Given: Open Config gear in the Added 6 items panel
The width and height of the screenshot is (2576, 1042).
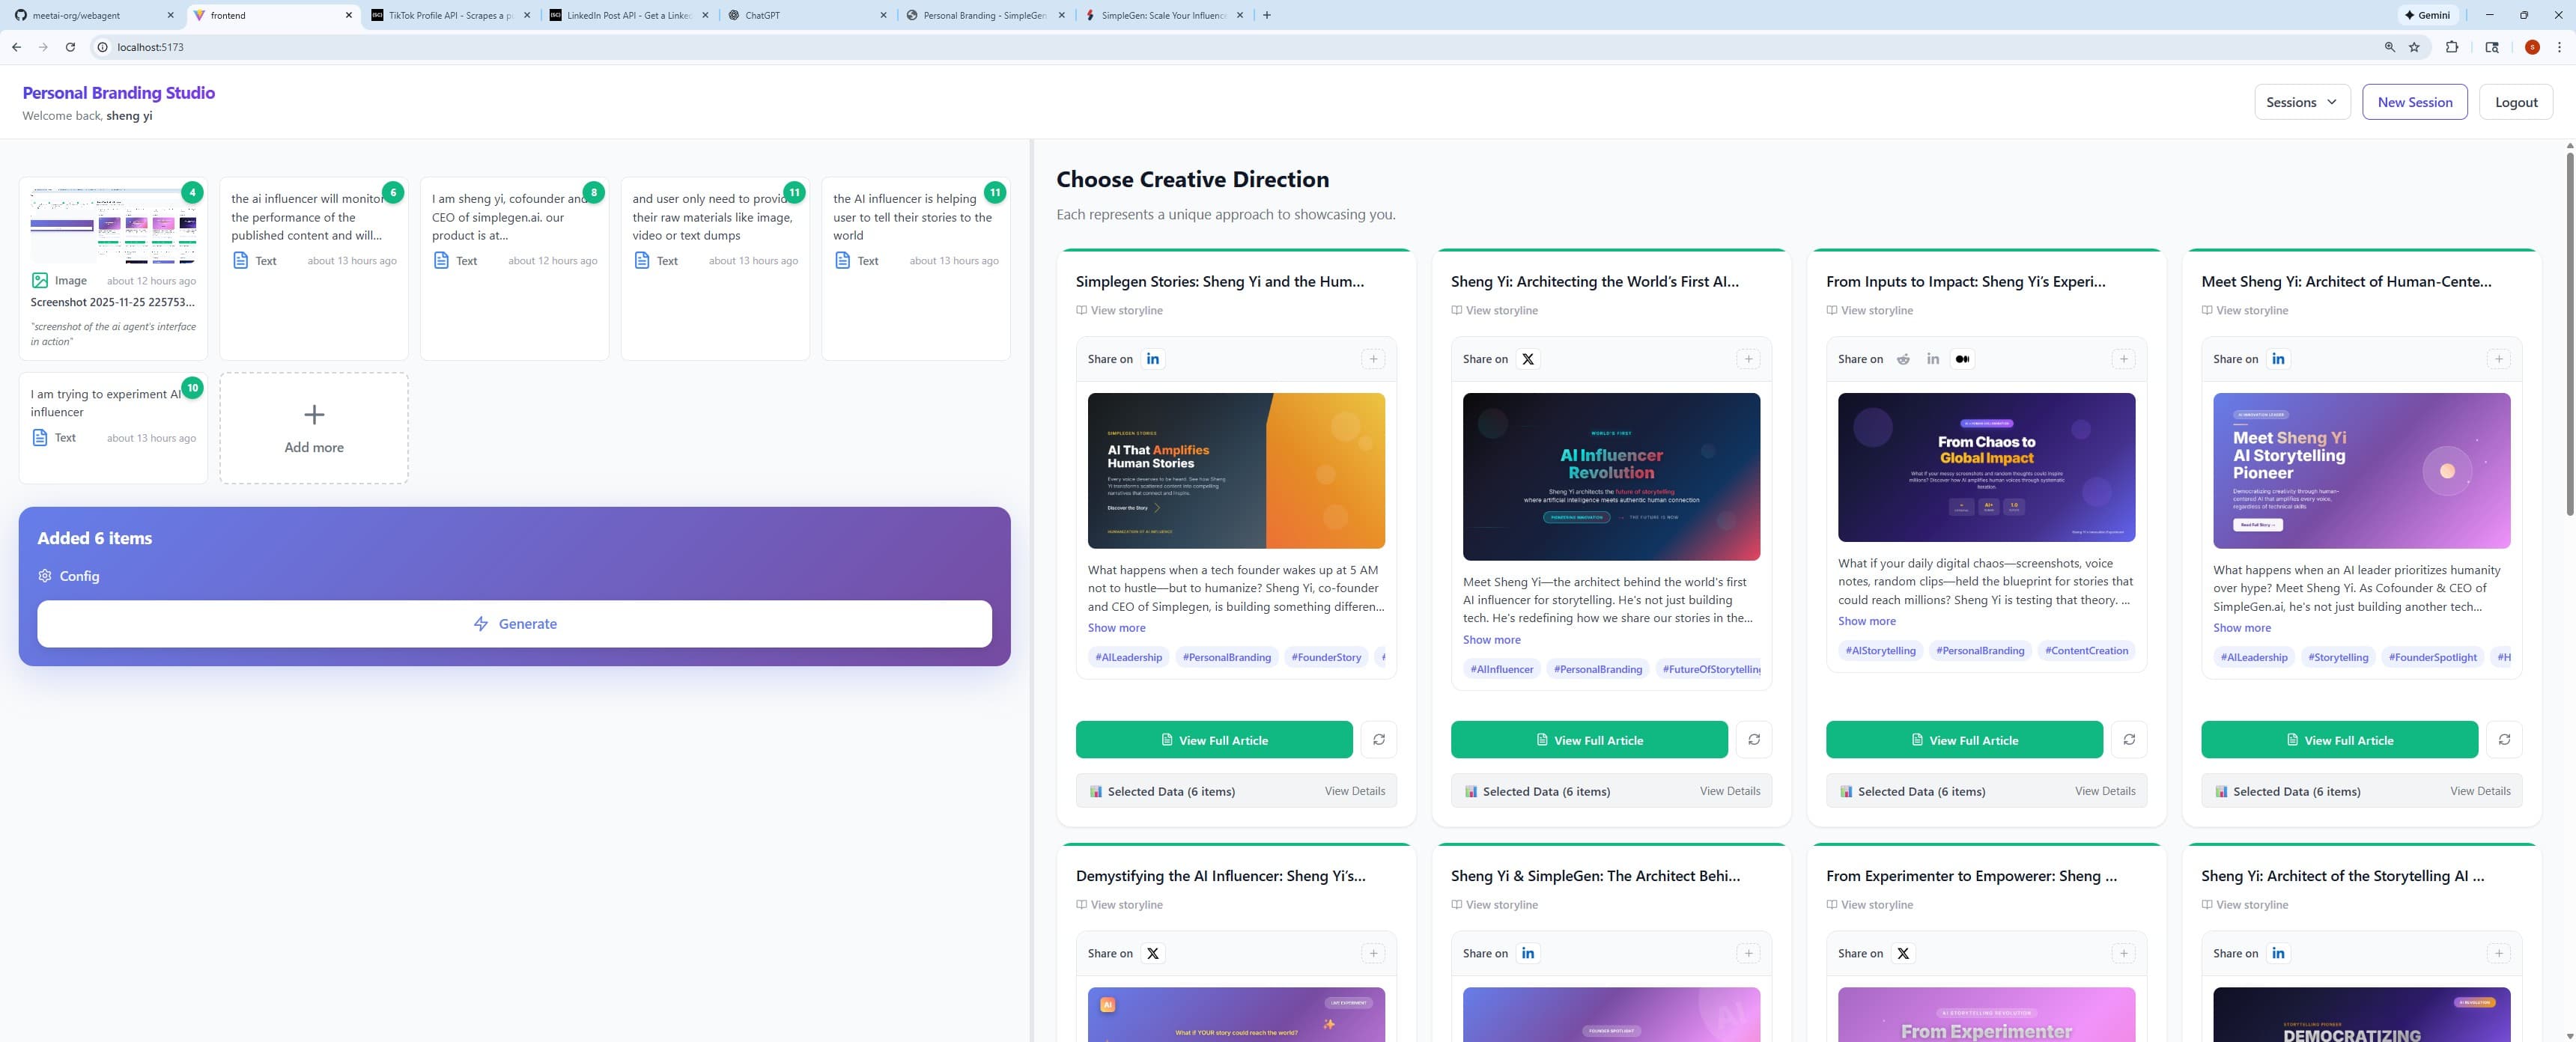Looking at the screenshot, I should [45, 576].
